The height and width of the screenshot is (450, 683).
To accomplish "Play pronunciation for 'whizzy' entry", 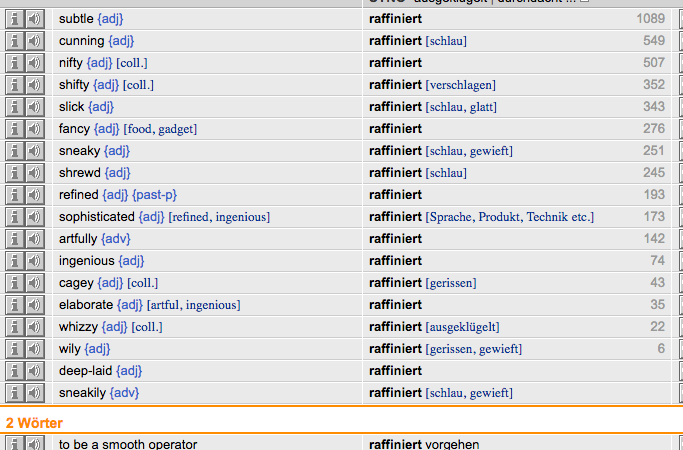I will coord(34,327).
